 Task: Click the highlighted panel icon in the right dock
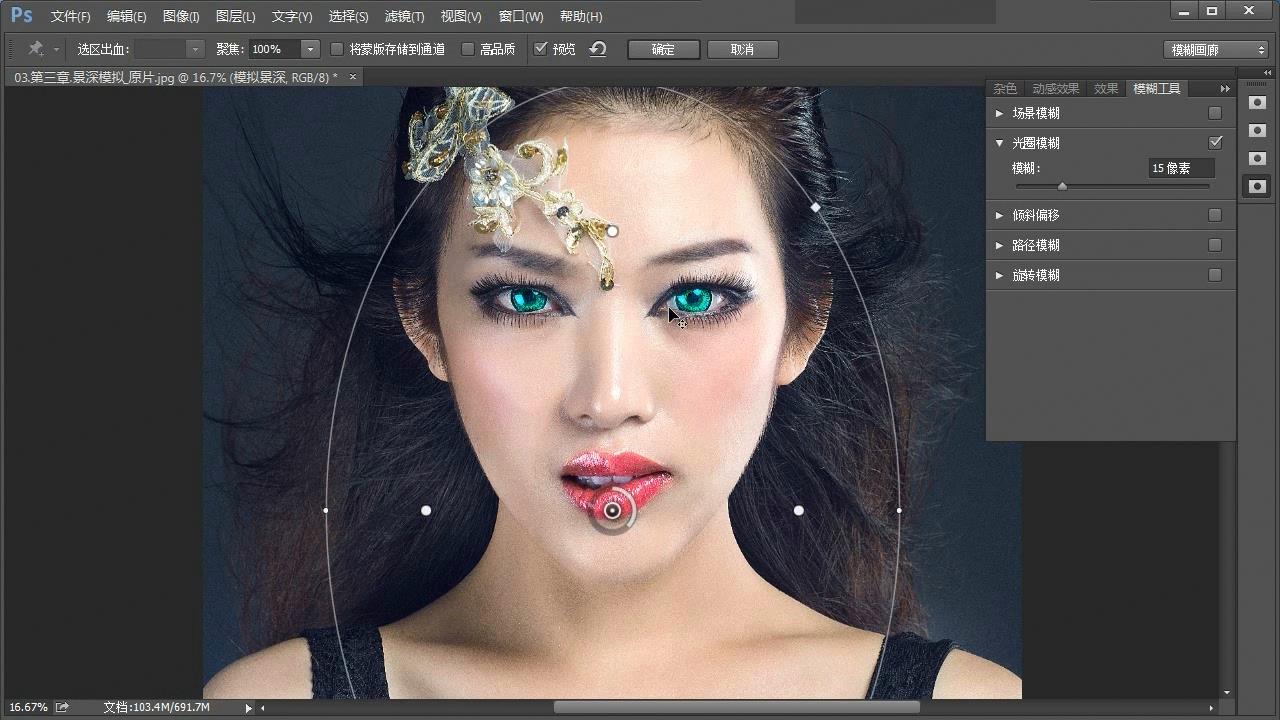pos(1257,186)
